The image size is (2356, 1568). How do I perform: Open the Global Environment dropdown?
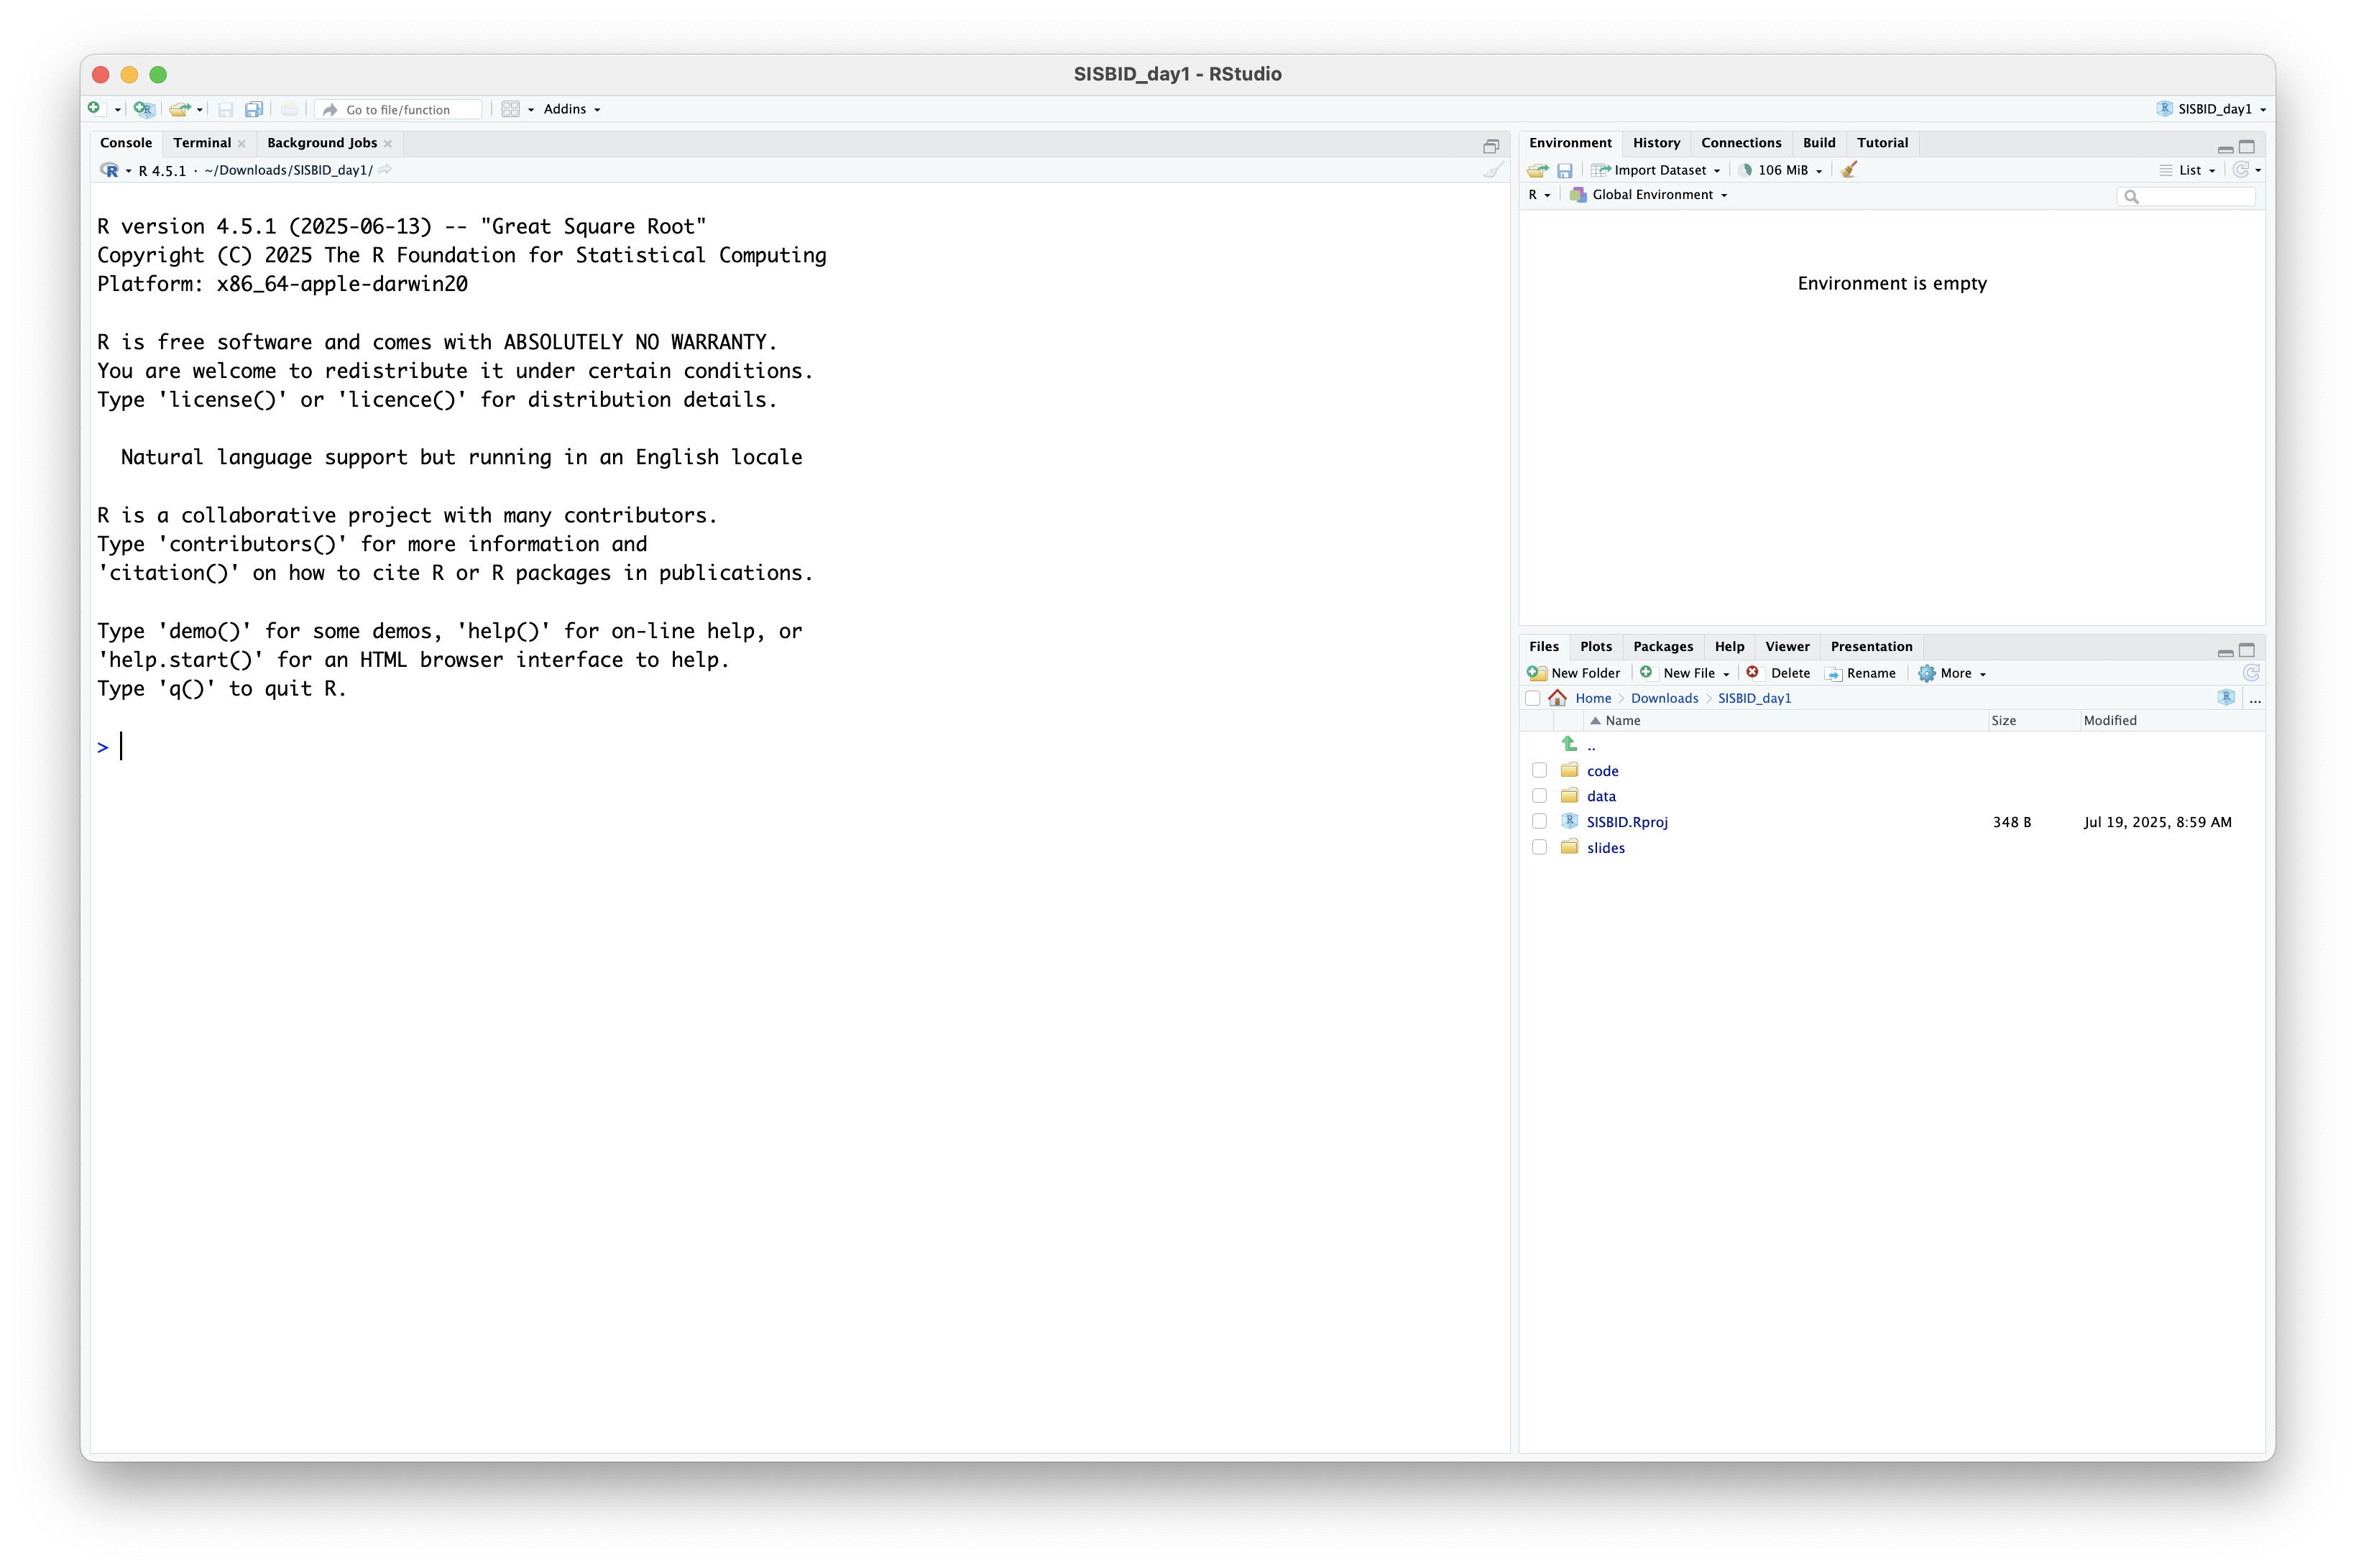[1648, 195]
